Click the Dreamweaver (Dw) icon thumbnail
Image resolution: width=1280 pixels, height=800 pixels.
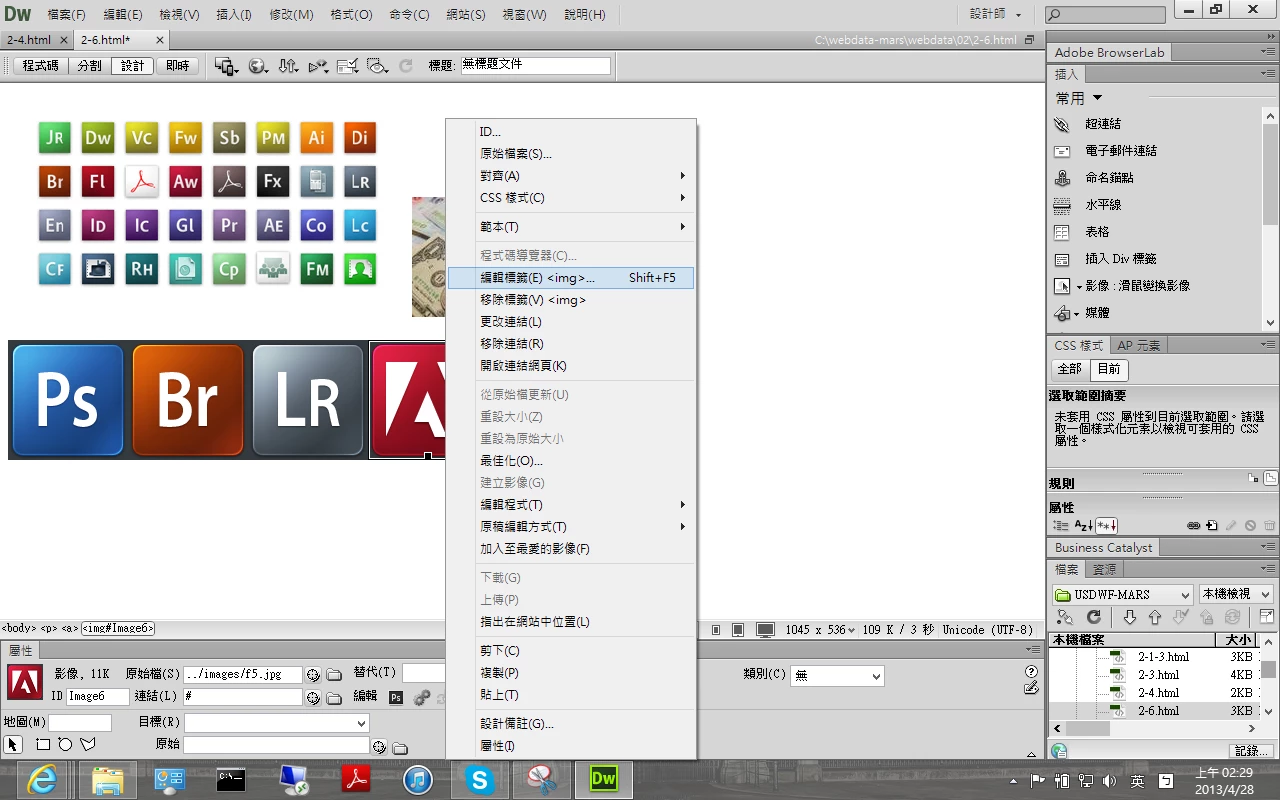pyautogui.click(x=98, y=138)
